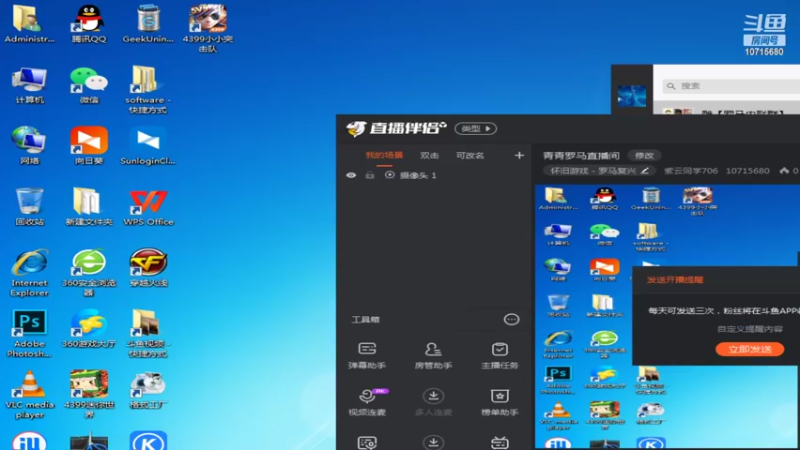Toggle the lock on 摄像头 1 source
The width and height of the screenshot is (800, 450).
click(370, 175)
